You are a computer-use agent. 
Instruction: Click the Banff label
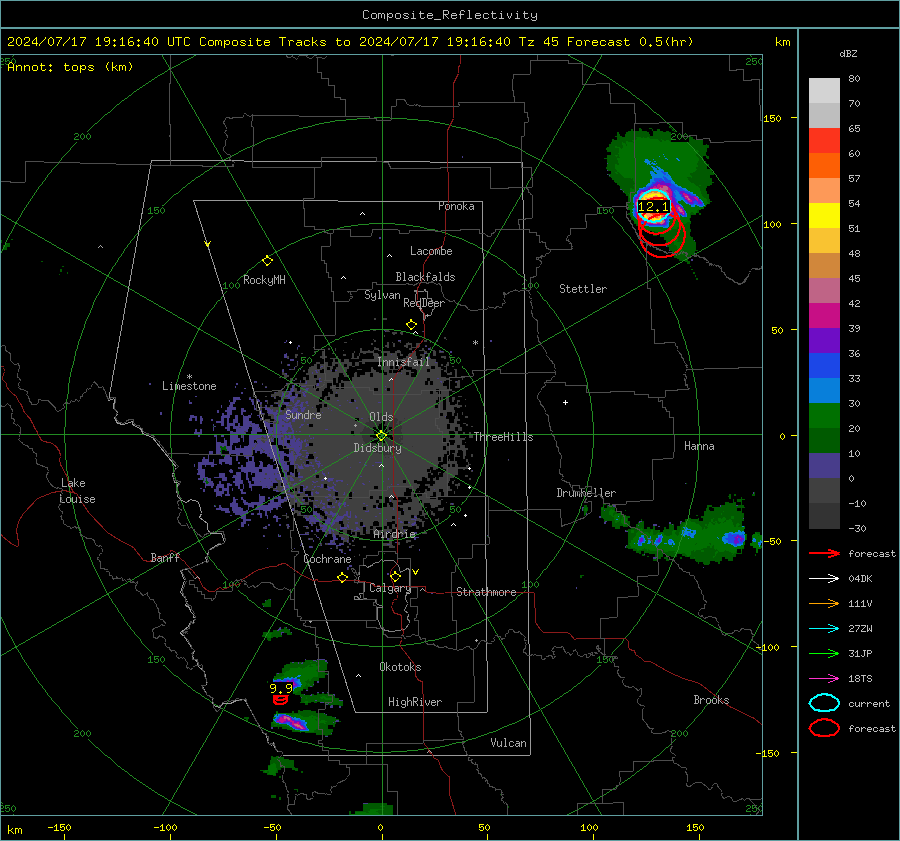pyautogui.click(x=165, y=557)
